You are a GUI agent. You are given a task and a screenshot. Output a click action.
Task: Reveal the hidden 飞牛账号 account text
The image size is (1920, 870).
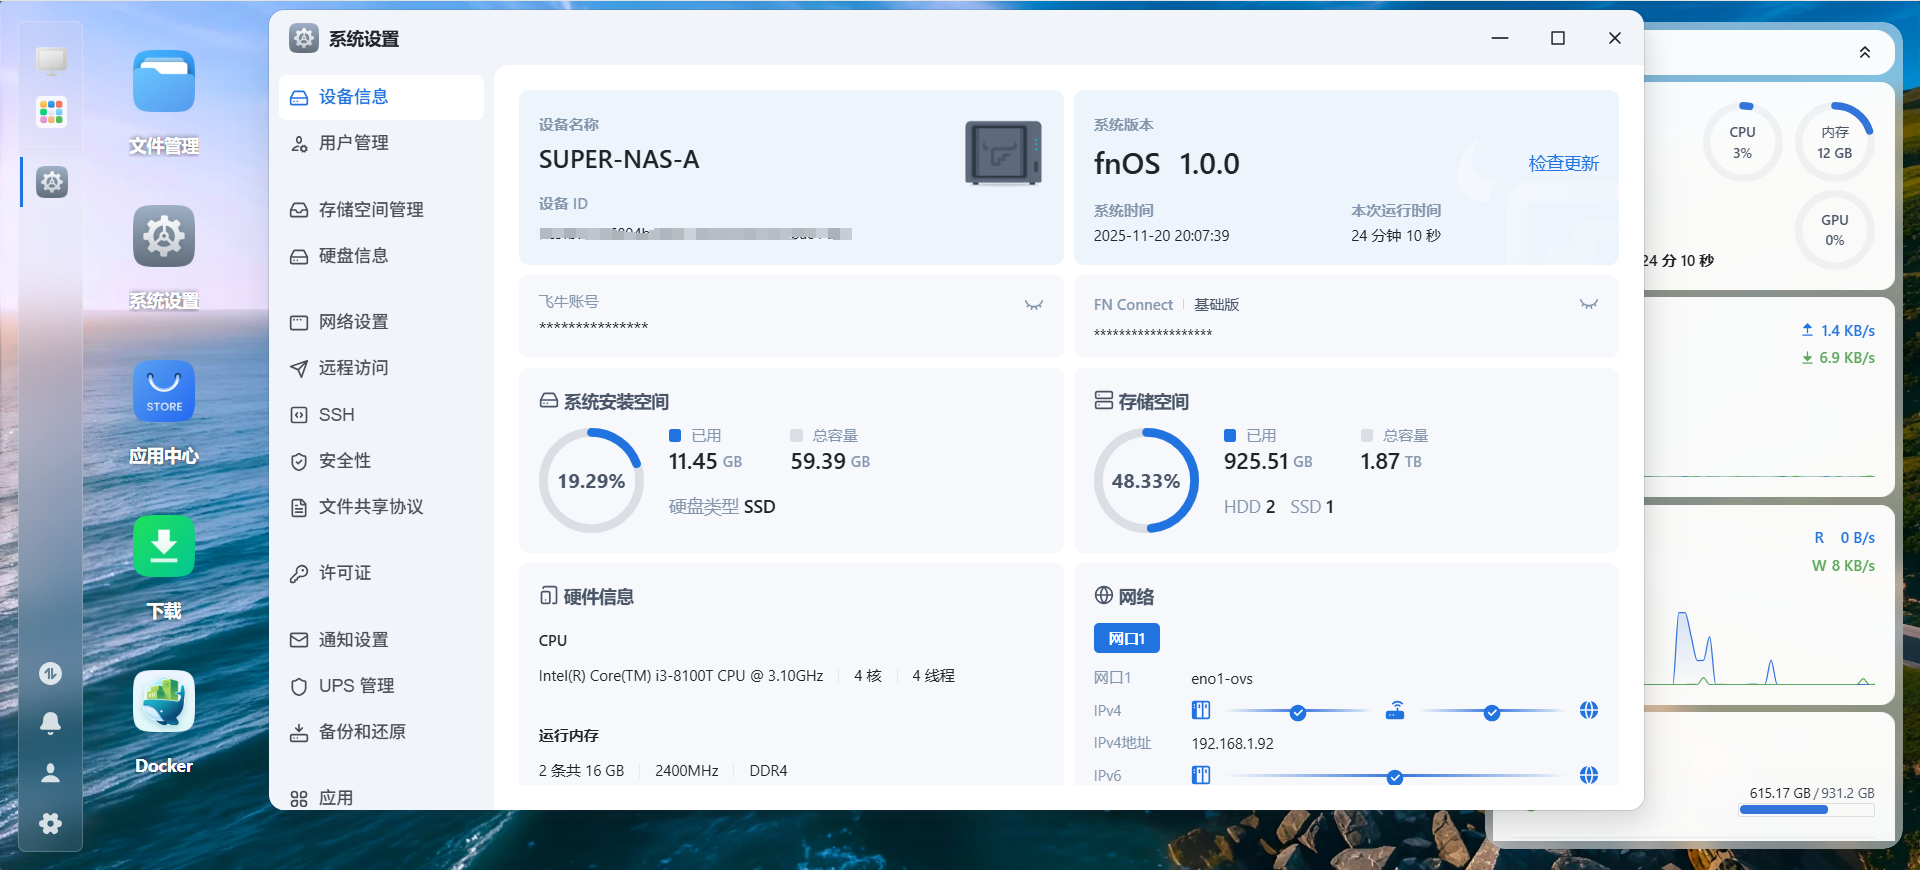[1034, 305]
